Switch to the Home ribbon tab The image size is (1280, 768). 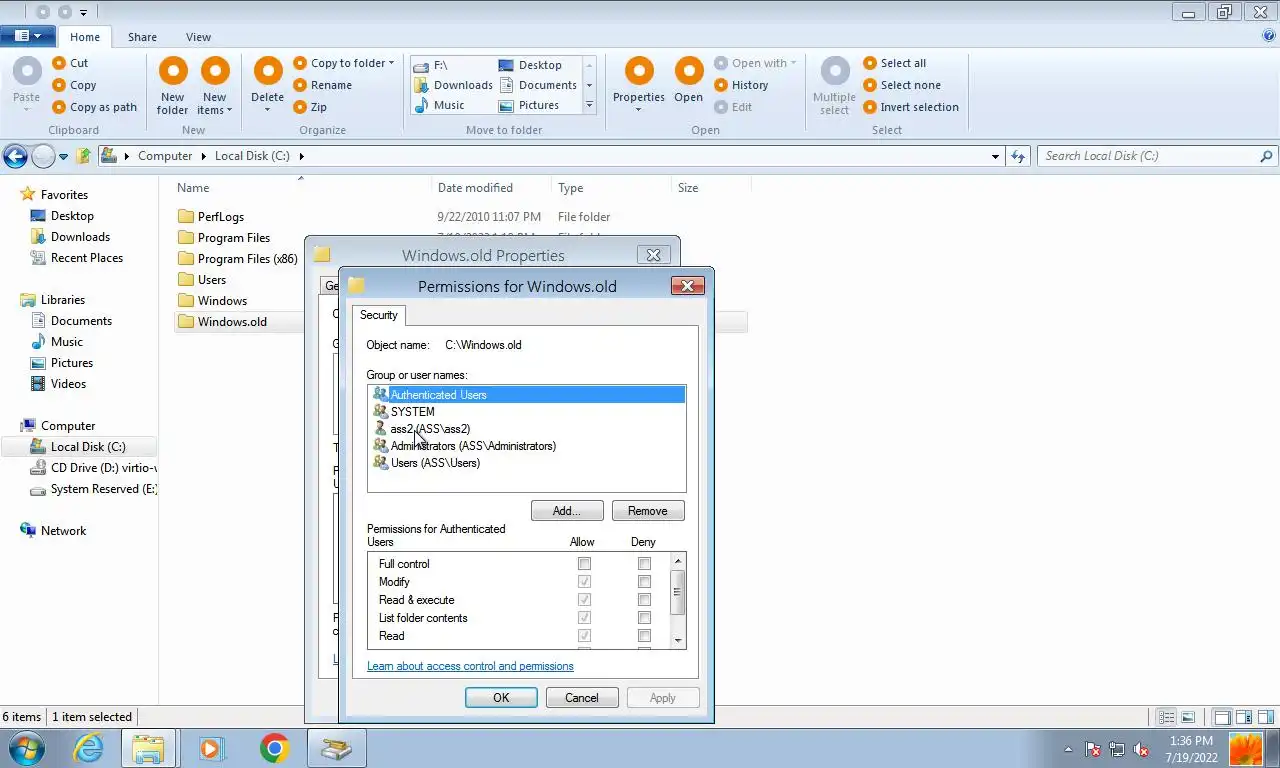point(85,37)
